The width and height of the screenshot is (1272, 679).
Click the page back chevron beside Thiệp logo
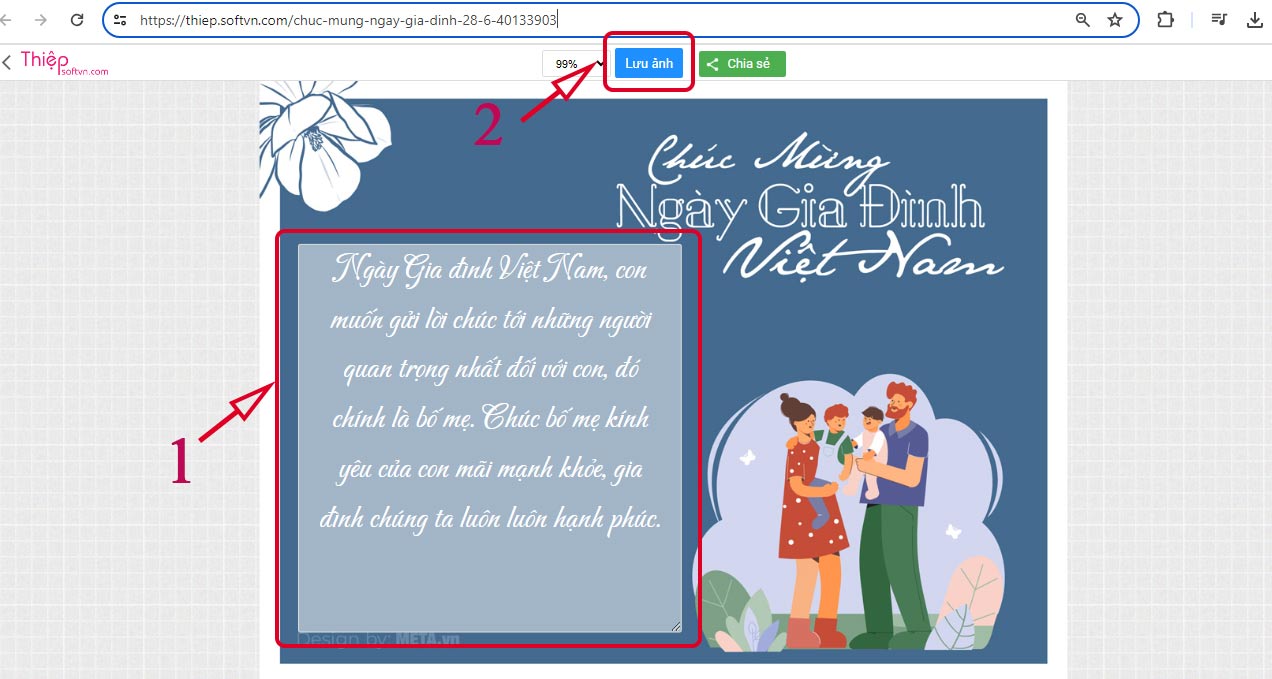tap(7, 63)
